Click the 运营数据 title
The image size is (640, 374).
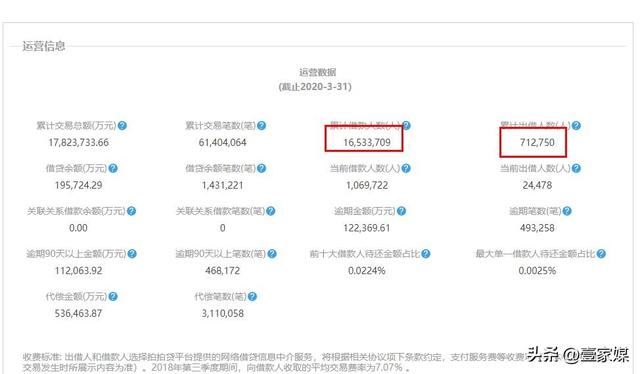318,73
